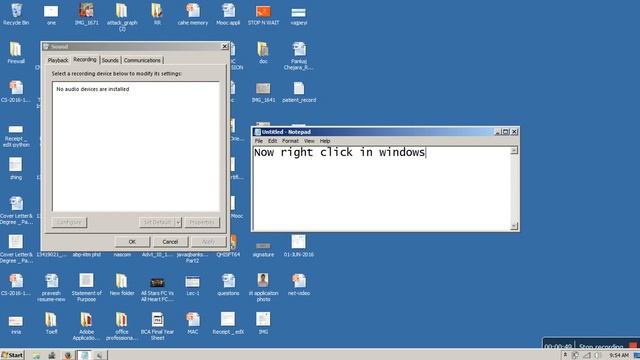Select the net-video file icon
This screenshot has height=360, width=640.
(299, 284)
